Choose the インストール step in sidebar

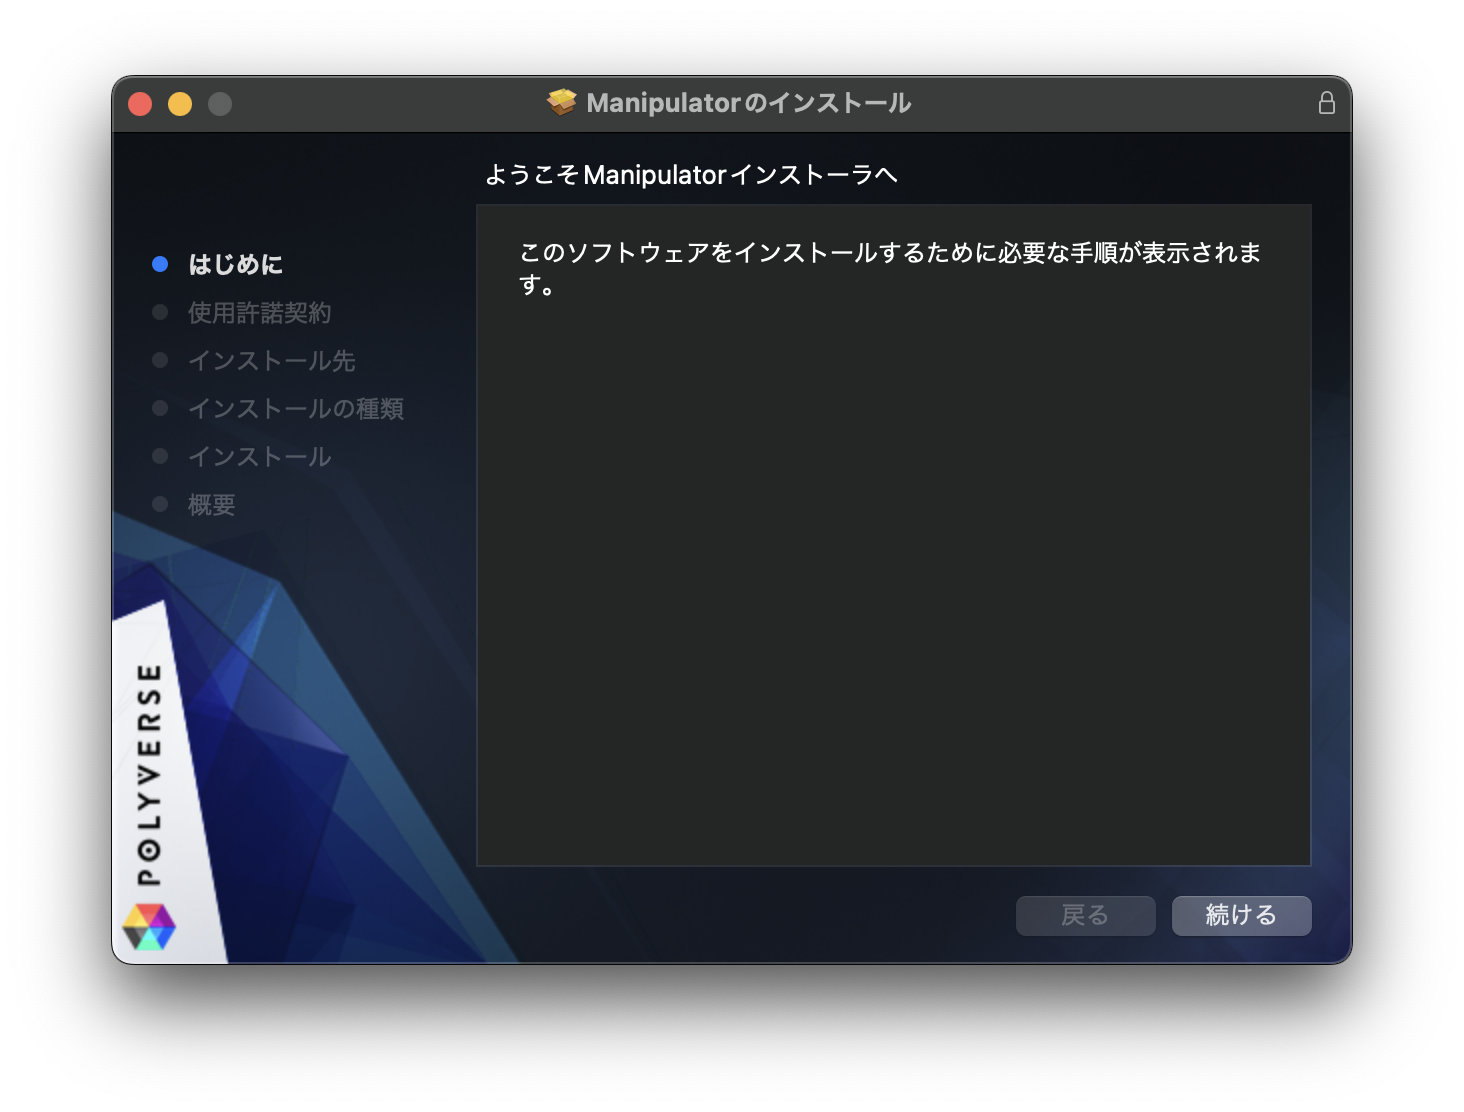pyautogui.click(x=259, y=457)
